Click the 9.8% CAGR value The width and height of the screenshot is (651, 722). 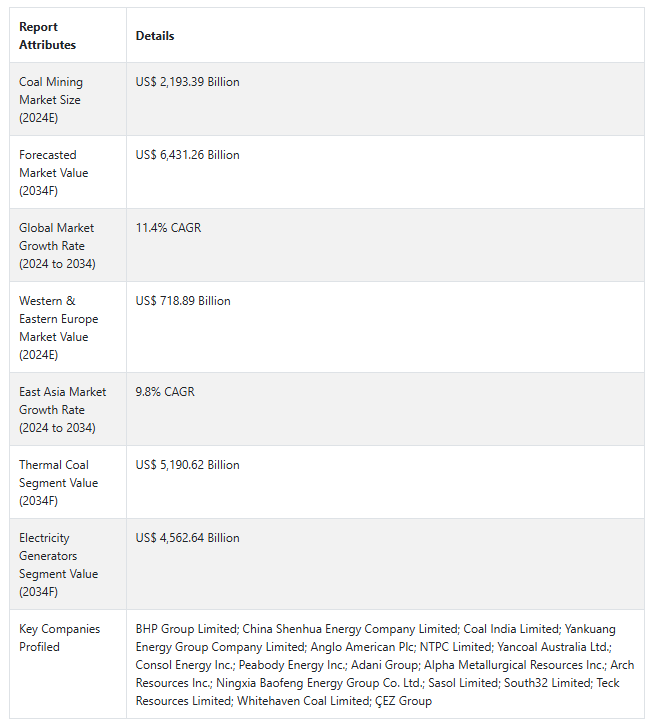pyautogui.click(x=165, y=392)
